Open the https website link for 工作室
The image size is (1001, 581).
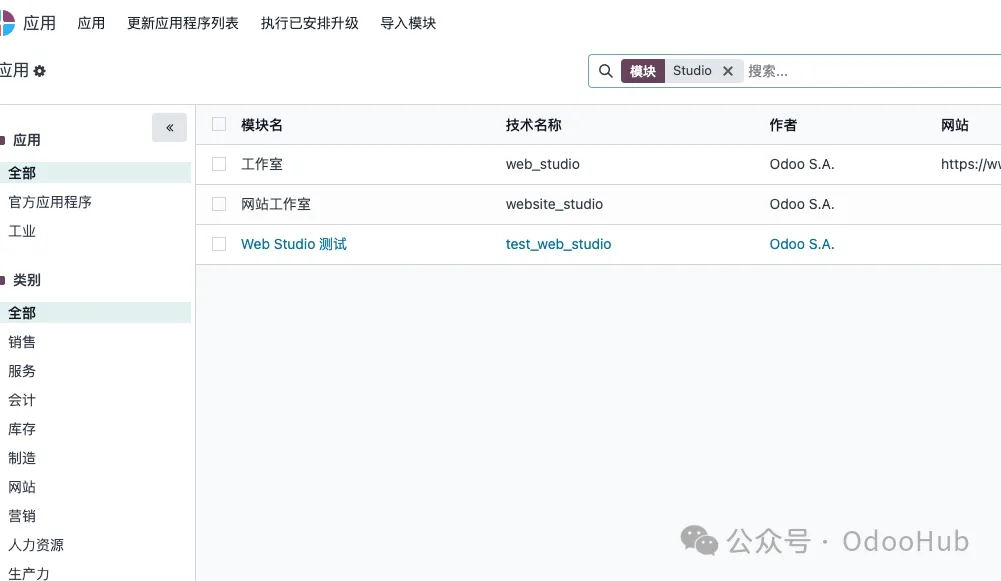click(x=970, y=164)
